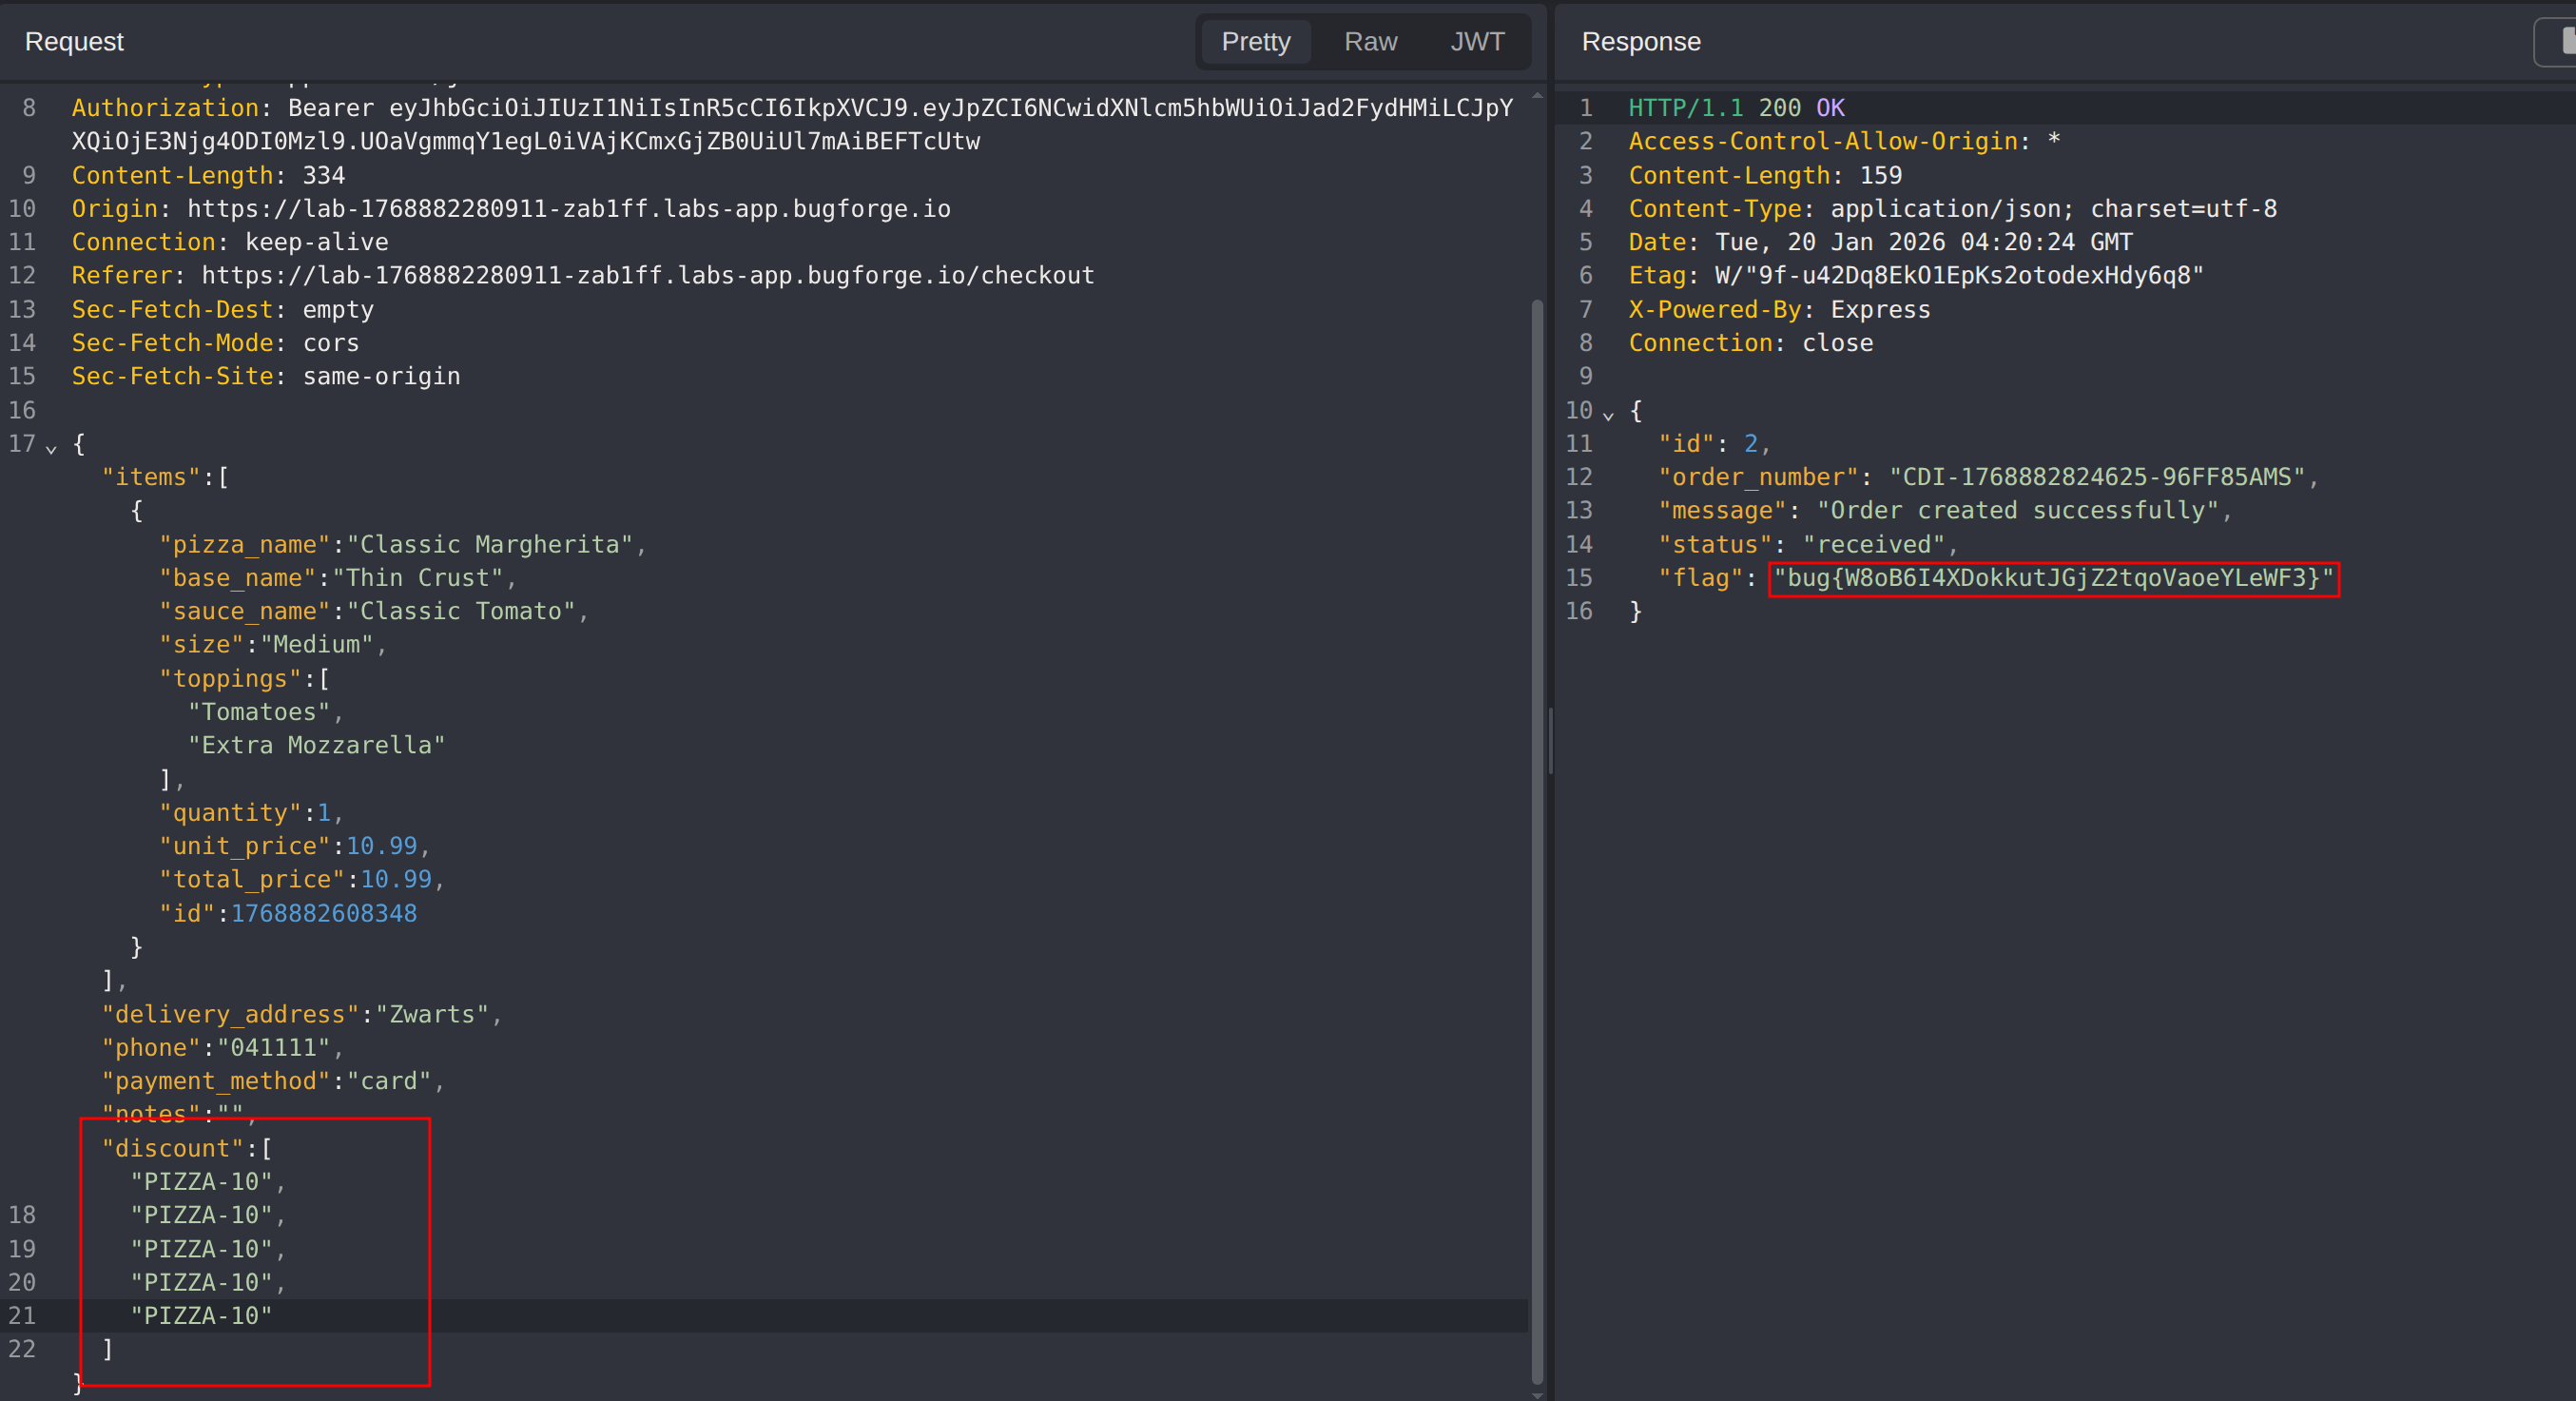This screenshot has width=2576, height=1401.
Task: Place cursor on the last PIZZA-10 discount entry
Action: coord(201,1316)
